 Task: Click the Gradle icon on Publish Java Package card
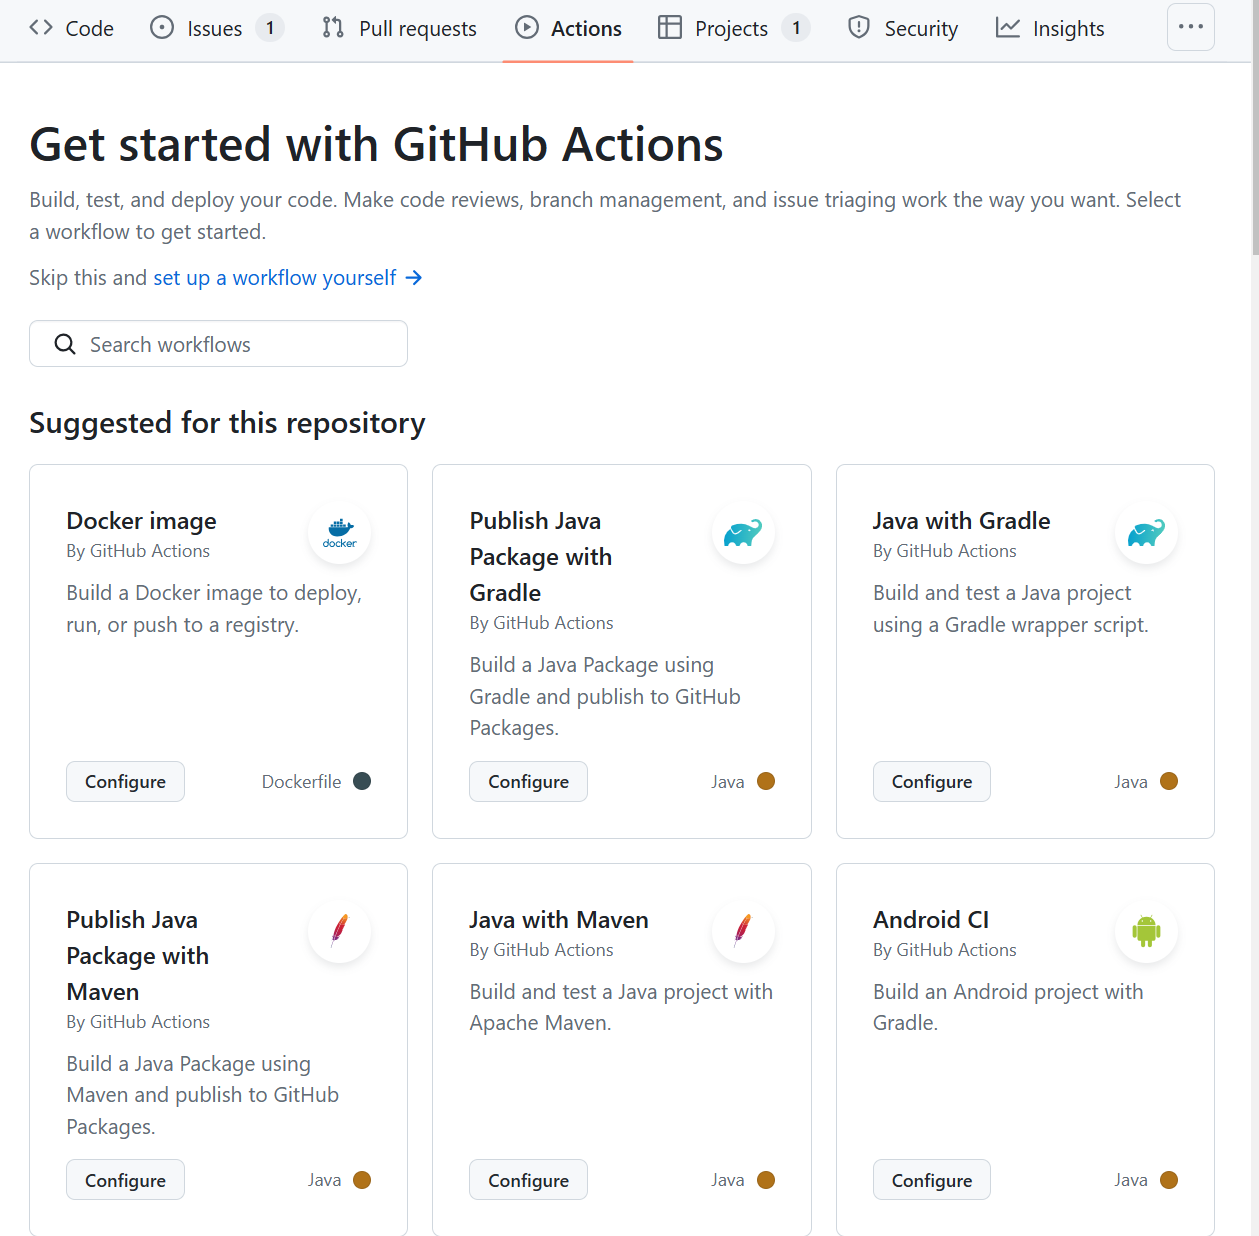[743, 533]
